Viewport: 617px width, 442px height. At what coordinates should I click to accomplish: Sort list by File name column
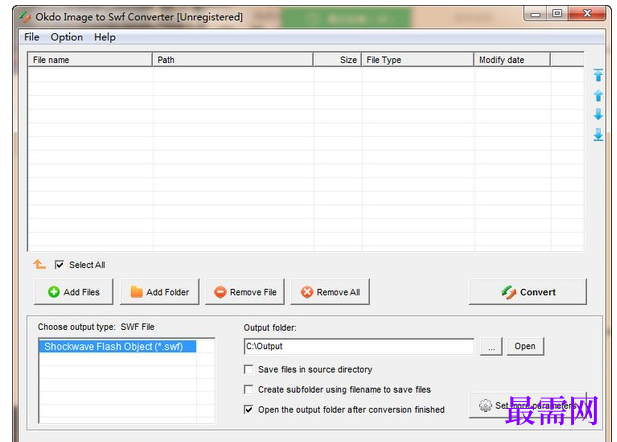tap(90, 60)
